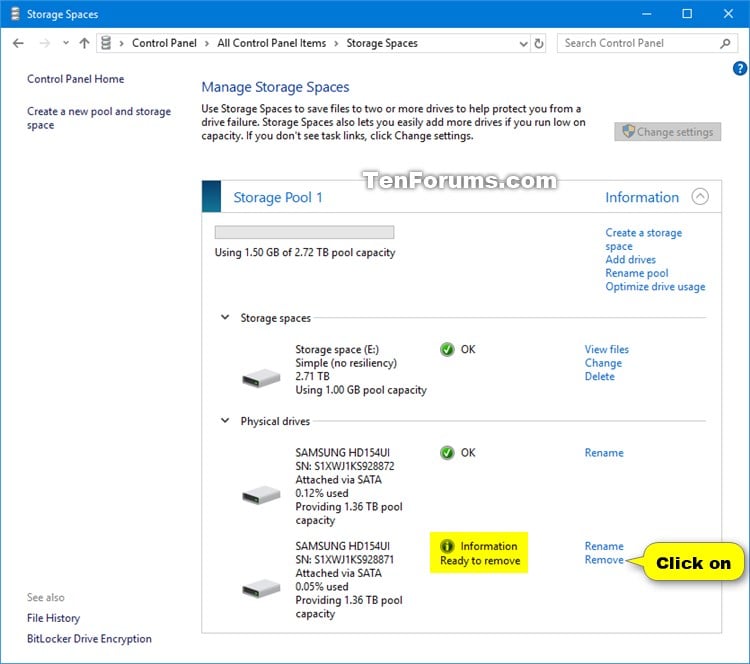Image resolution: width=750 pixels, height=664 pixels.
Task: Maximize the Storage Spaces window
Action: [687, 13]
